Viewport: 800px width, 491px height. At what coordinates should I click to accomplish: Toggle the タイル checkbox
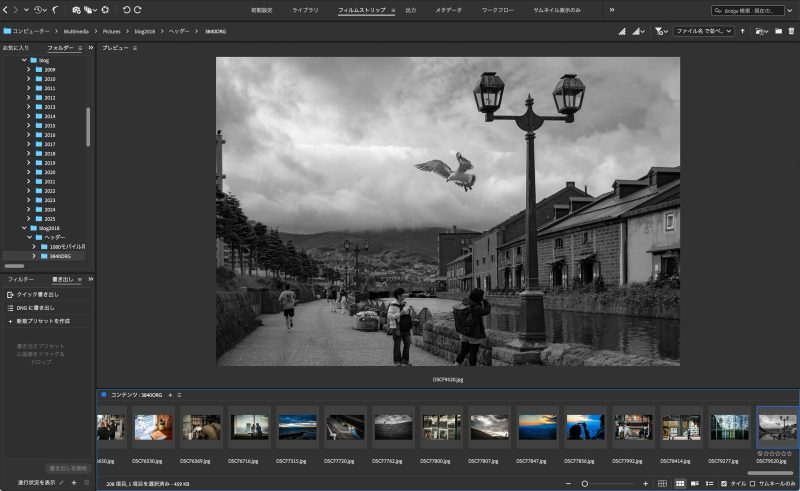pos(725,483)
